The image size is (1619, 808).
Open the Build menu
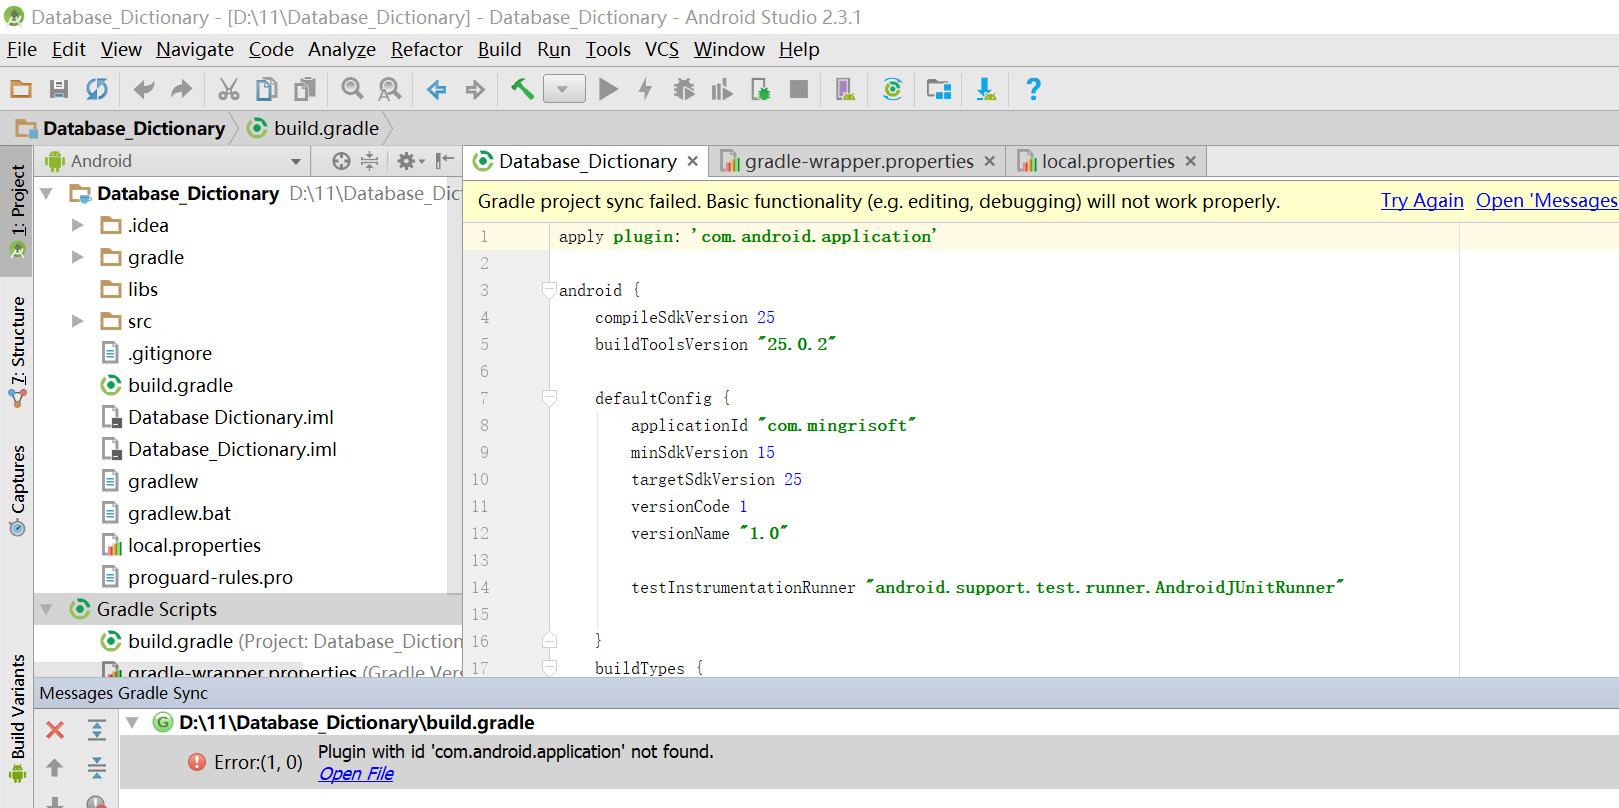pyautogui.click(x=499, y=49)
